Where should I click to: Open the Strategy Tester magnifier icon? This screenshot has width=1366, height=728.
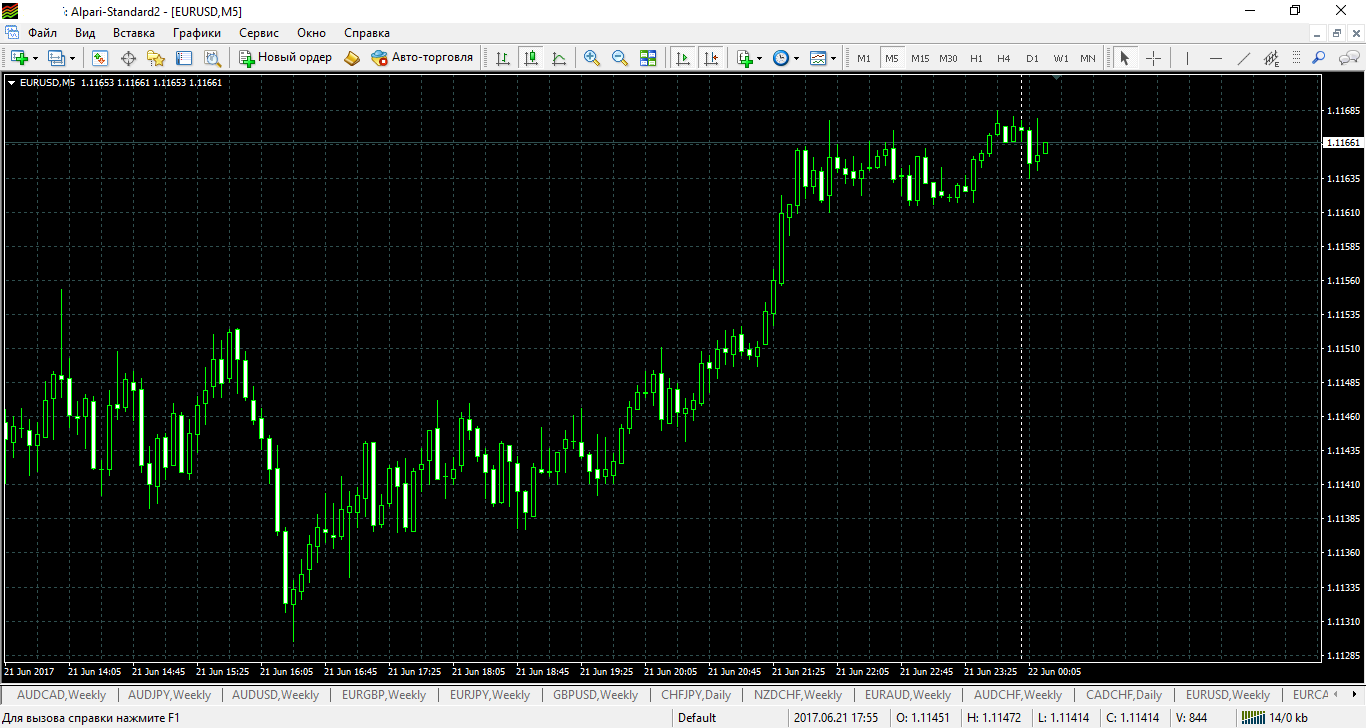click(213, 58)
